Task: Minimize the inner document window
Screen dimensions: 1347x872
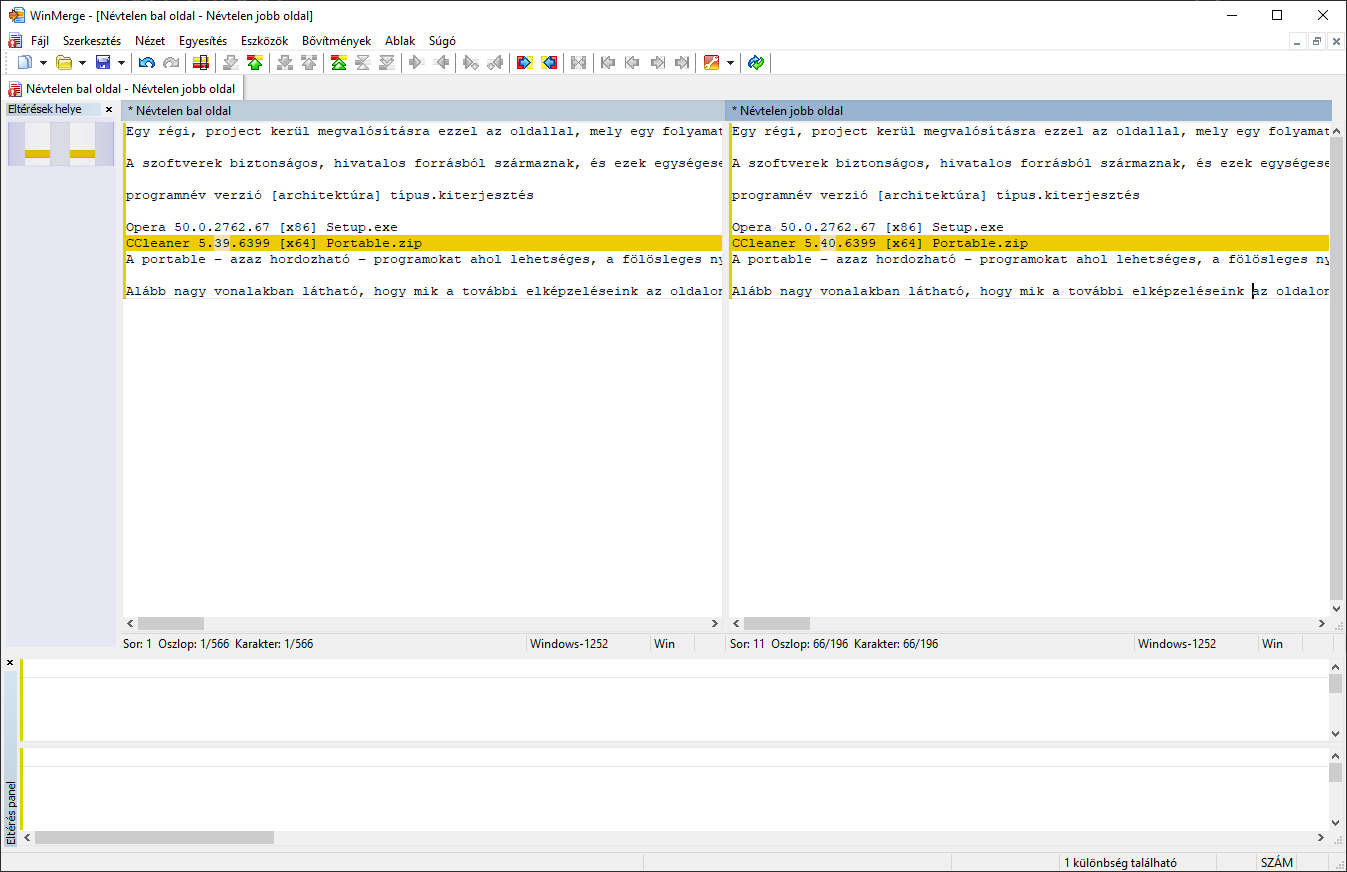Action: (1297, 41)
